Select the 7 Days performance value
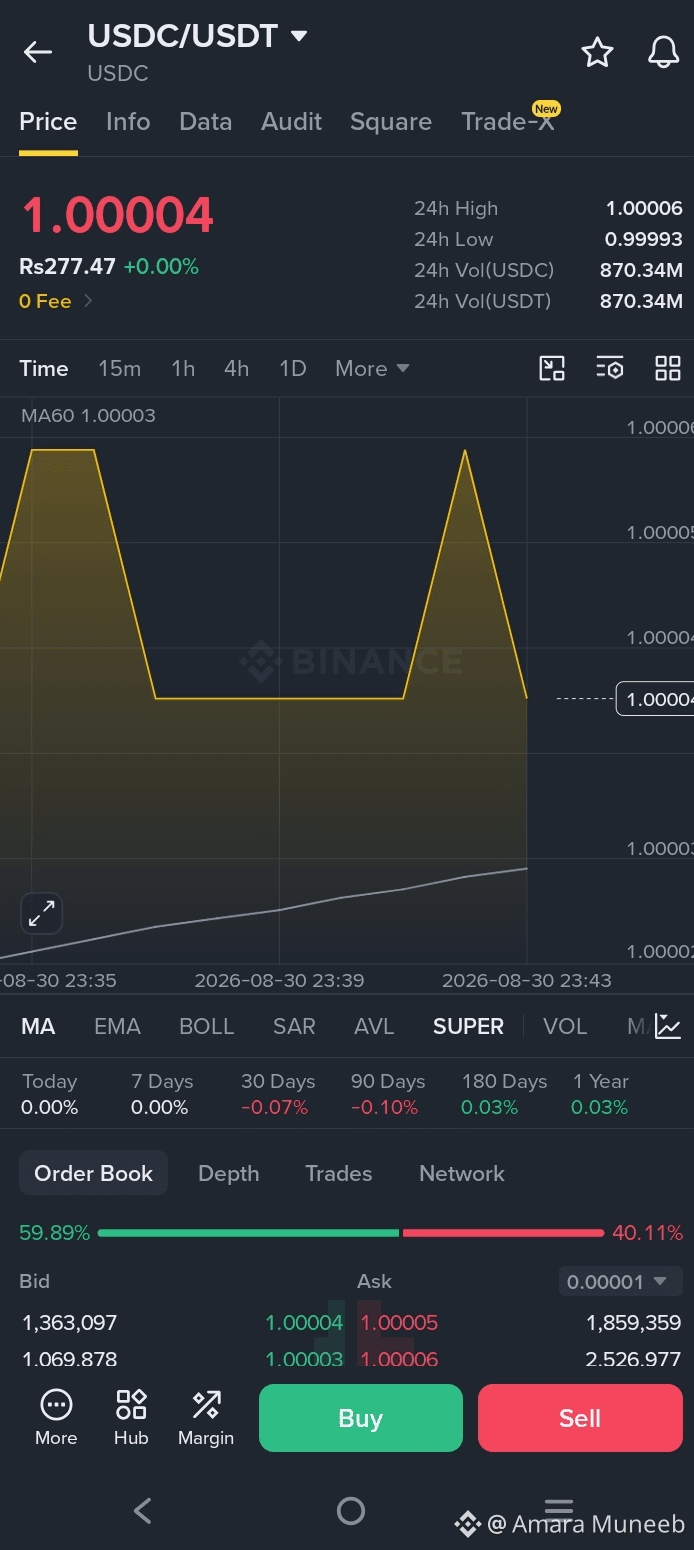Screen dimensions: 694x1550 click(159, 1107)
